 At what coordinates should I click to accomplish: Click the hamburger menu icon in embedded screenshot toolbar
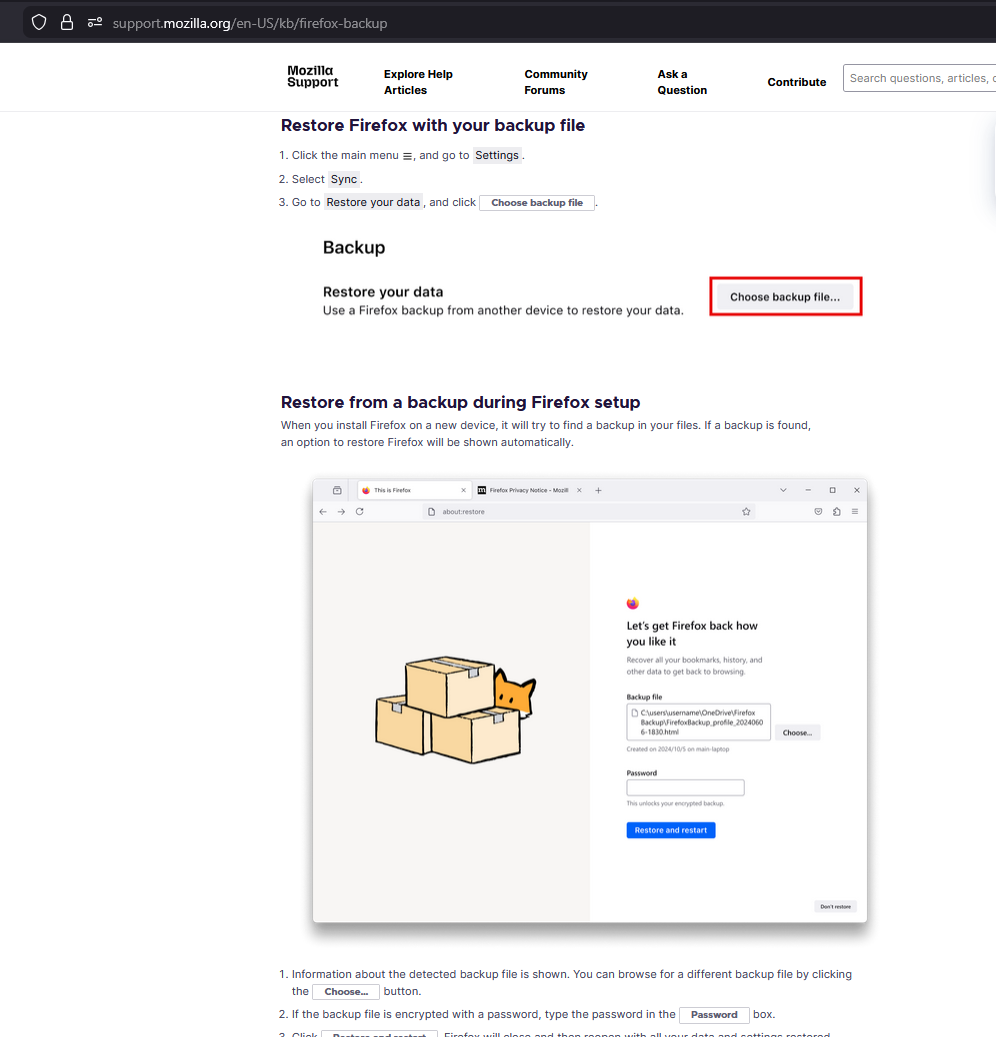[x=855, y=512]
